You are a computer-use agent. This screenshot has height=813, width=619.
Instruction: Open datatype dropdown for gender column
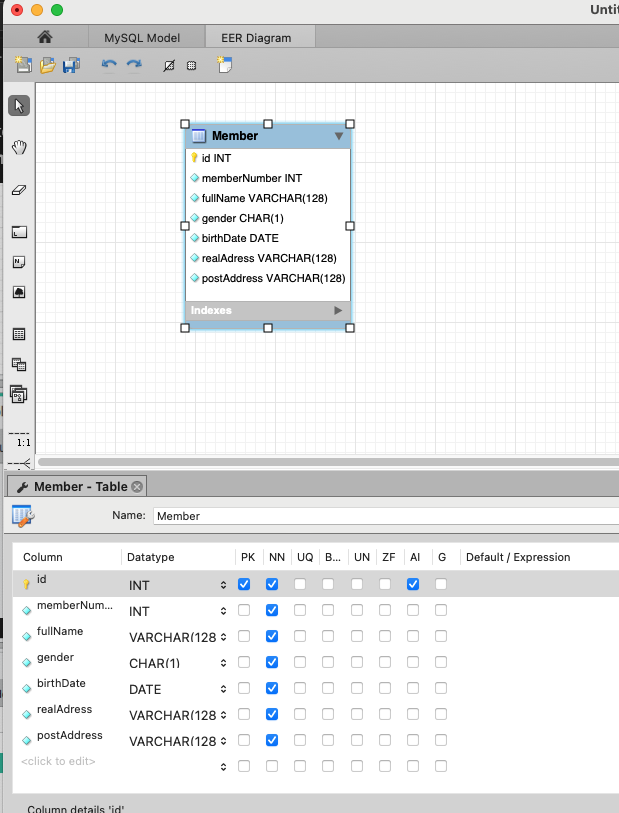(223, 662)
